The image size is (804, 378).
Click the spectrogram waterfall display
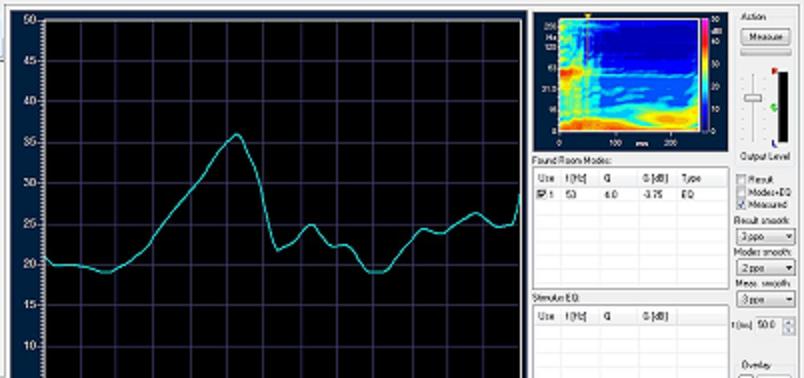[629, 75]
